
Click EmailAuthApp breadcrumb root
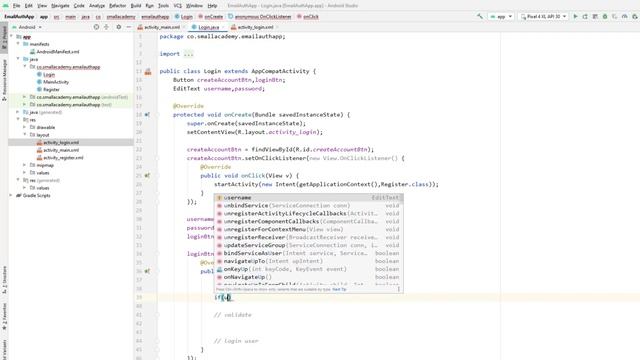pyautogui.click(x=19, y=17)
